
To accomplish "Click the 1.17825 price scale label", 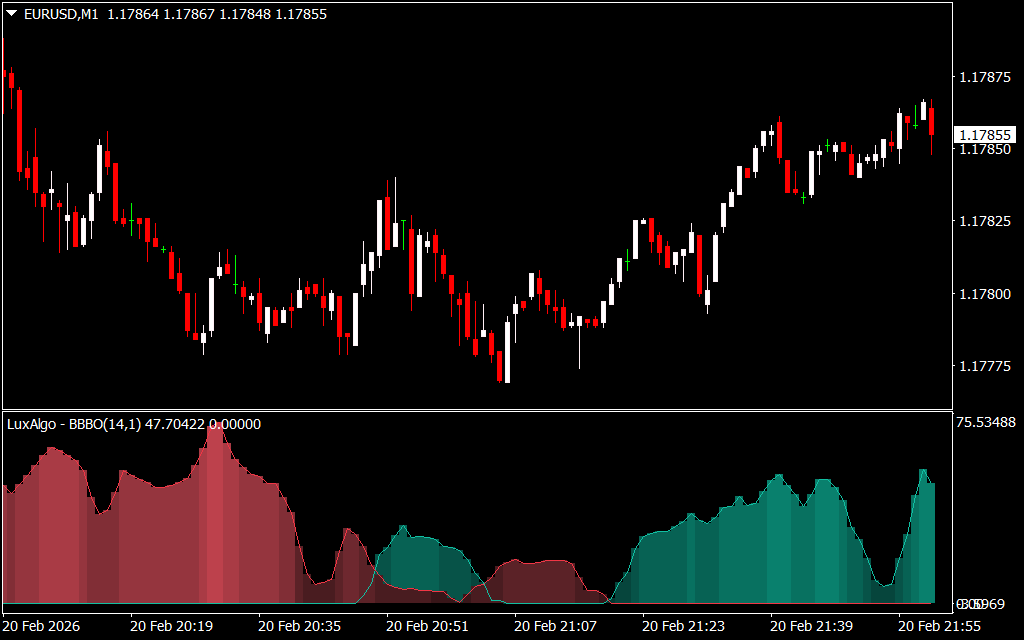I will (984, 221).
